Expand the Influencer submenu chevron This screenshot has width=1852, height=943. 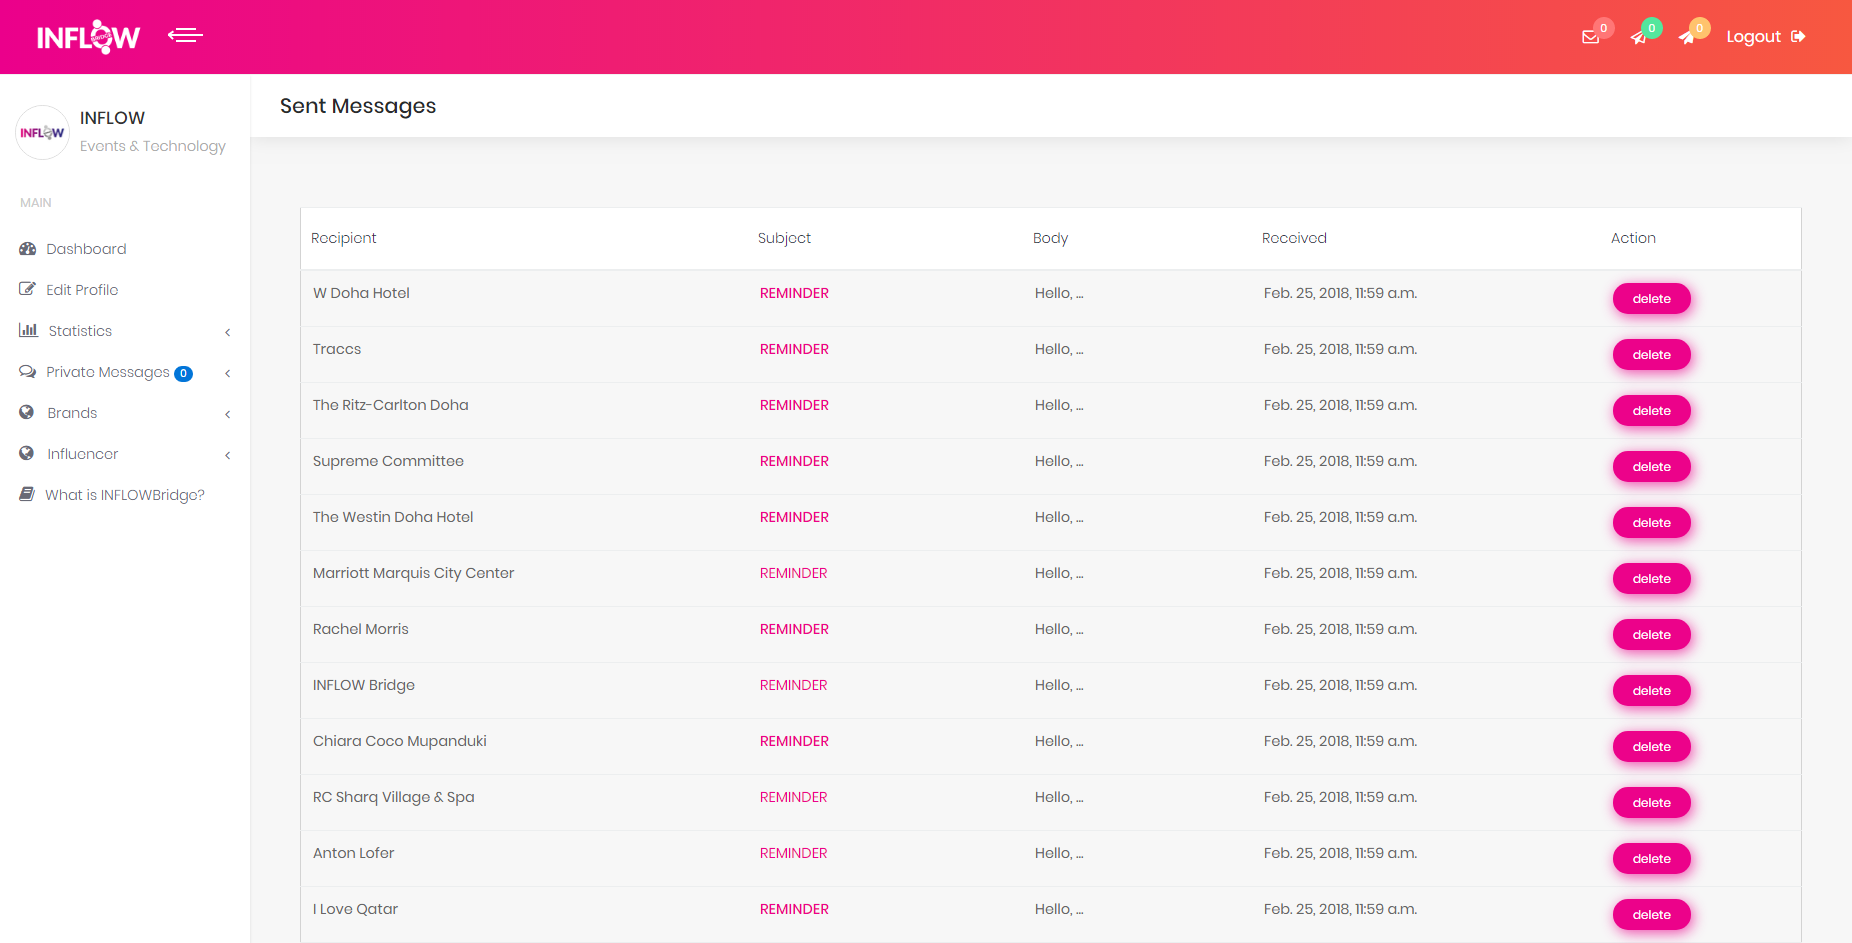point(228,455)
